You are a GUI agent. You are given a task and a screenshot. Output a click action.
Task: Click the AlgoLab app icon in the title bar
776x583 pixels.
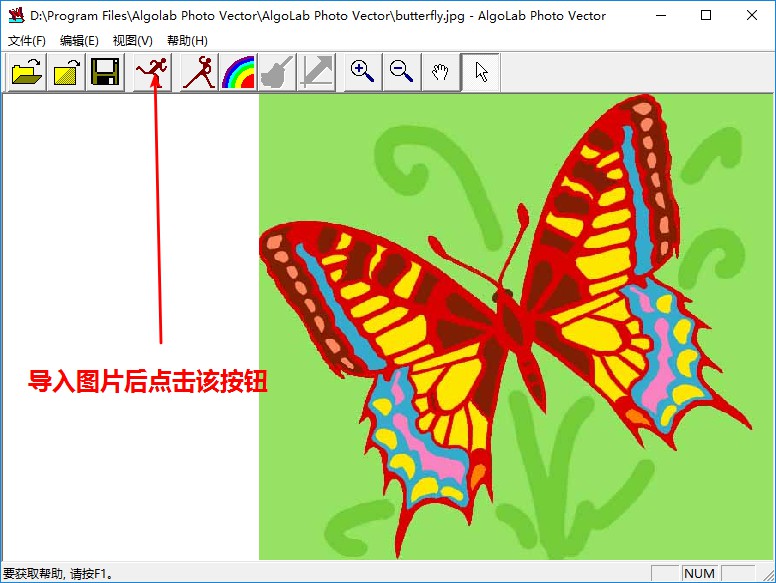tap(16, 15)
